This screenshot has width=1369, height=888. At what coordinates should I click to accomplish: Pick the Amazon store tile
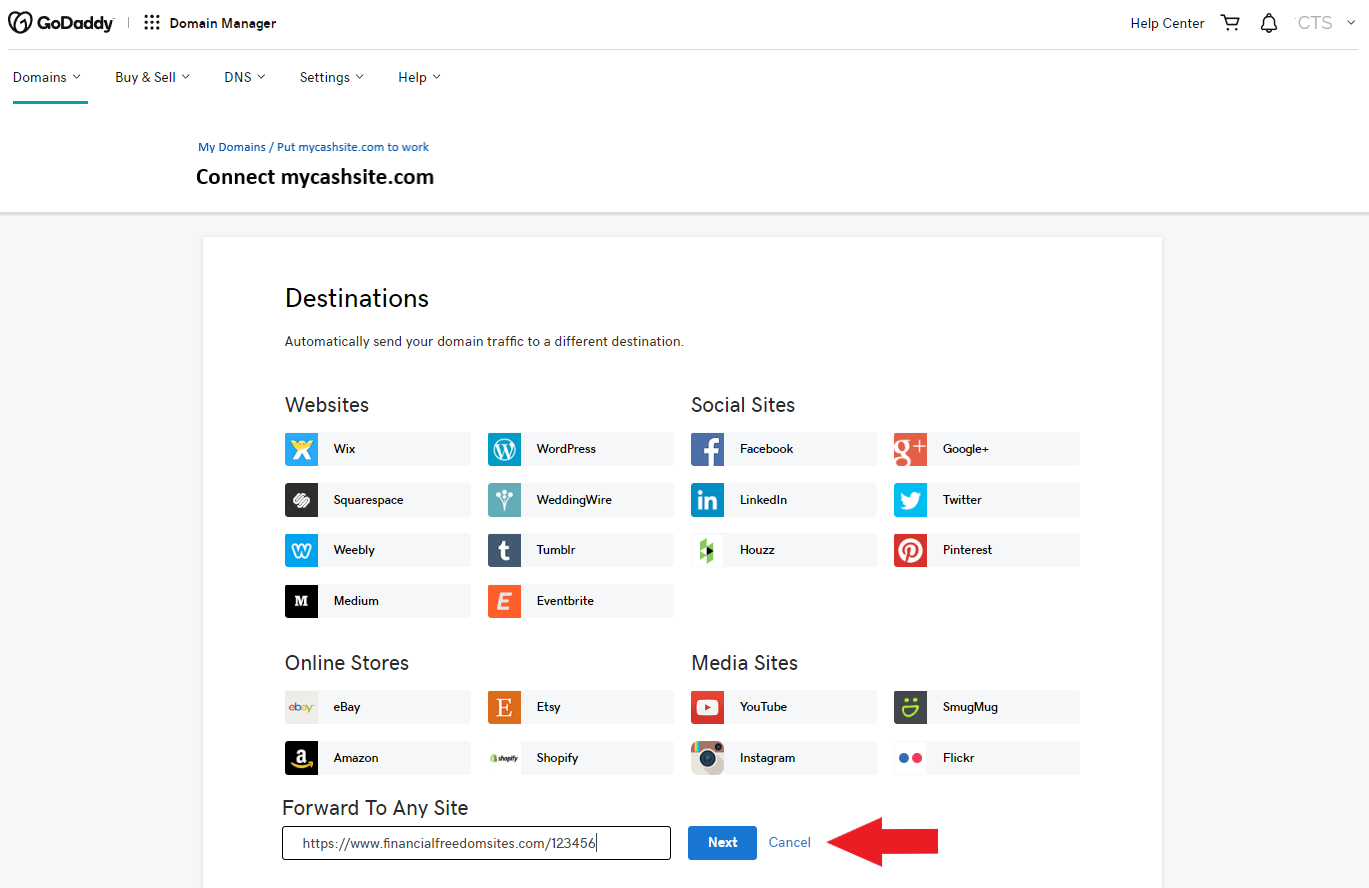pos(377,757)
